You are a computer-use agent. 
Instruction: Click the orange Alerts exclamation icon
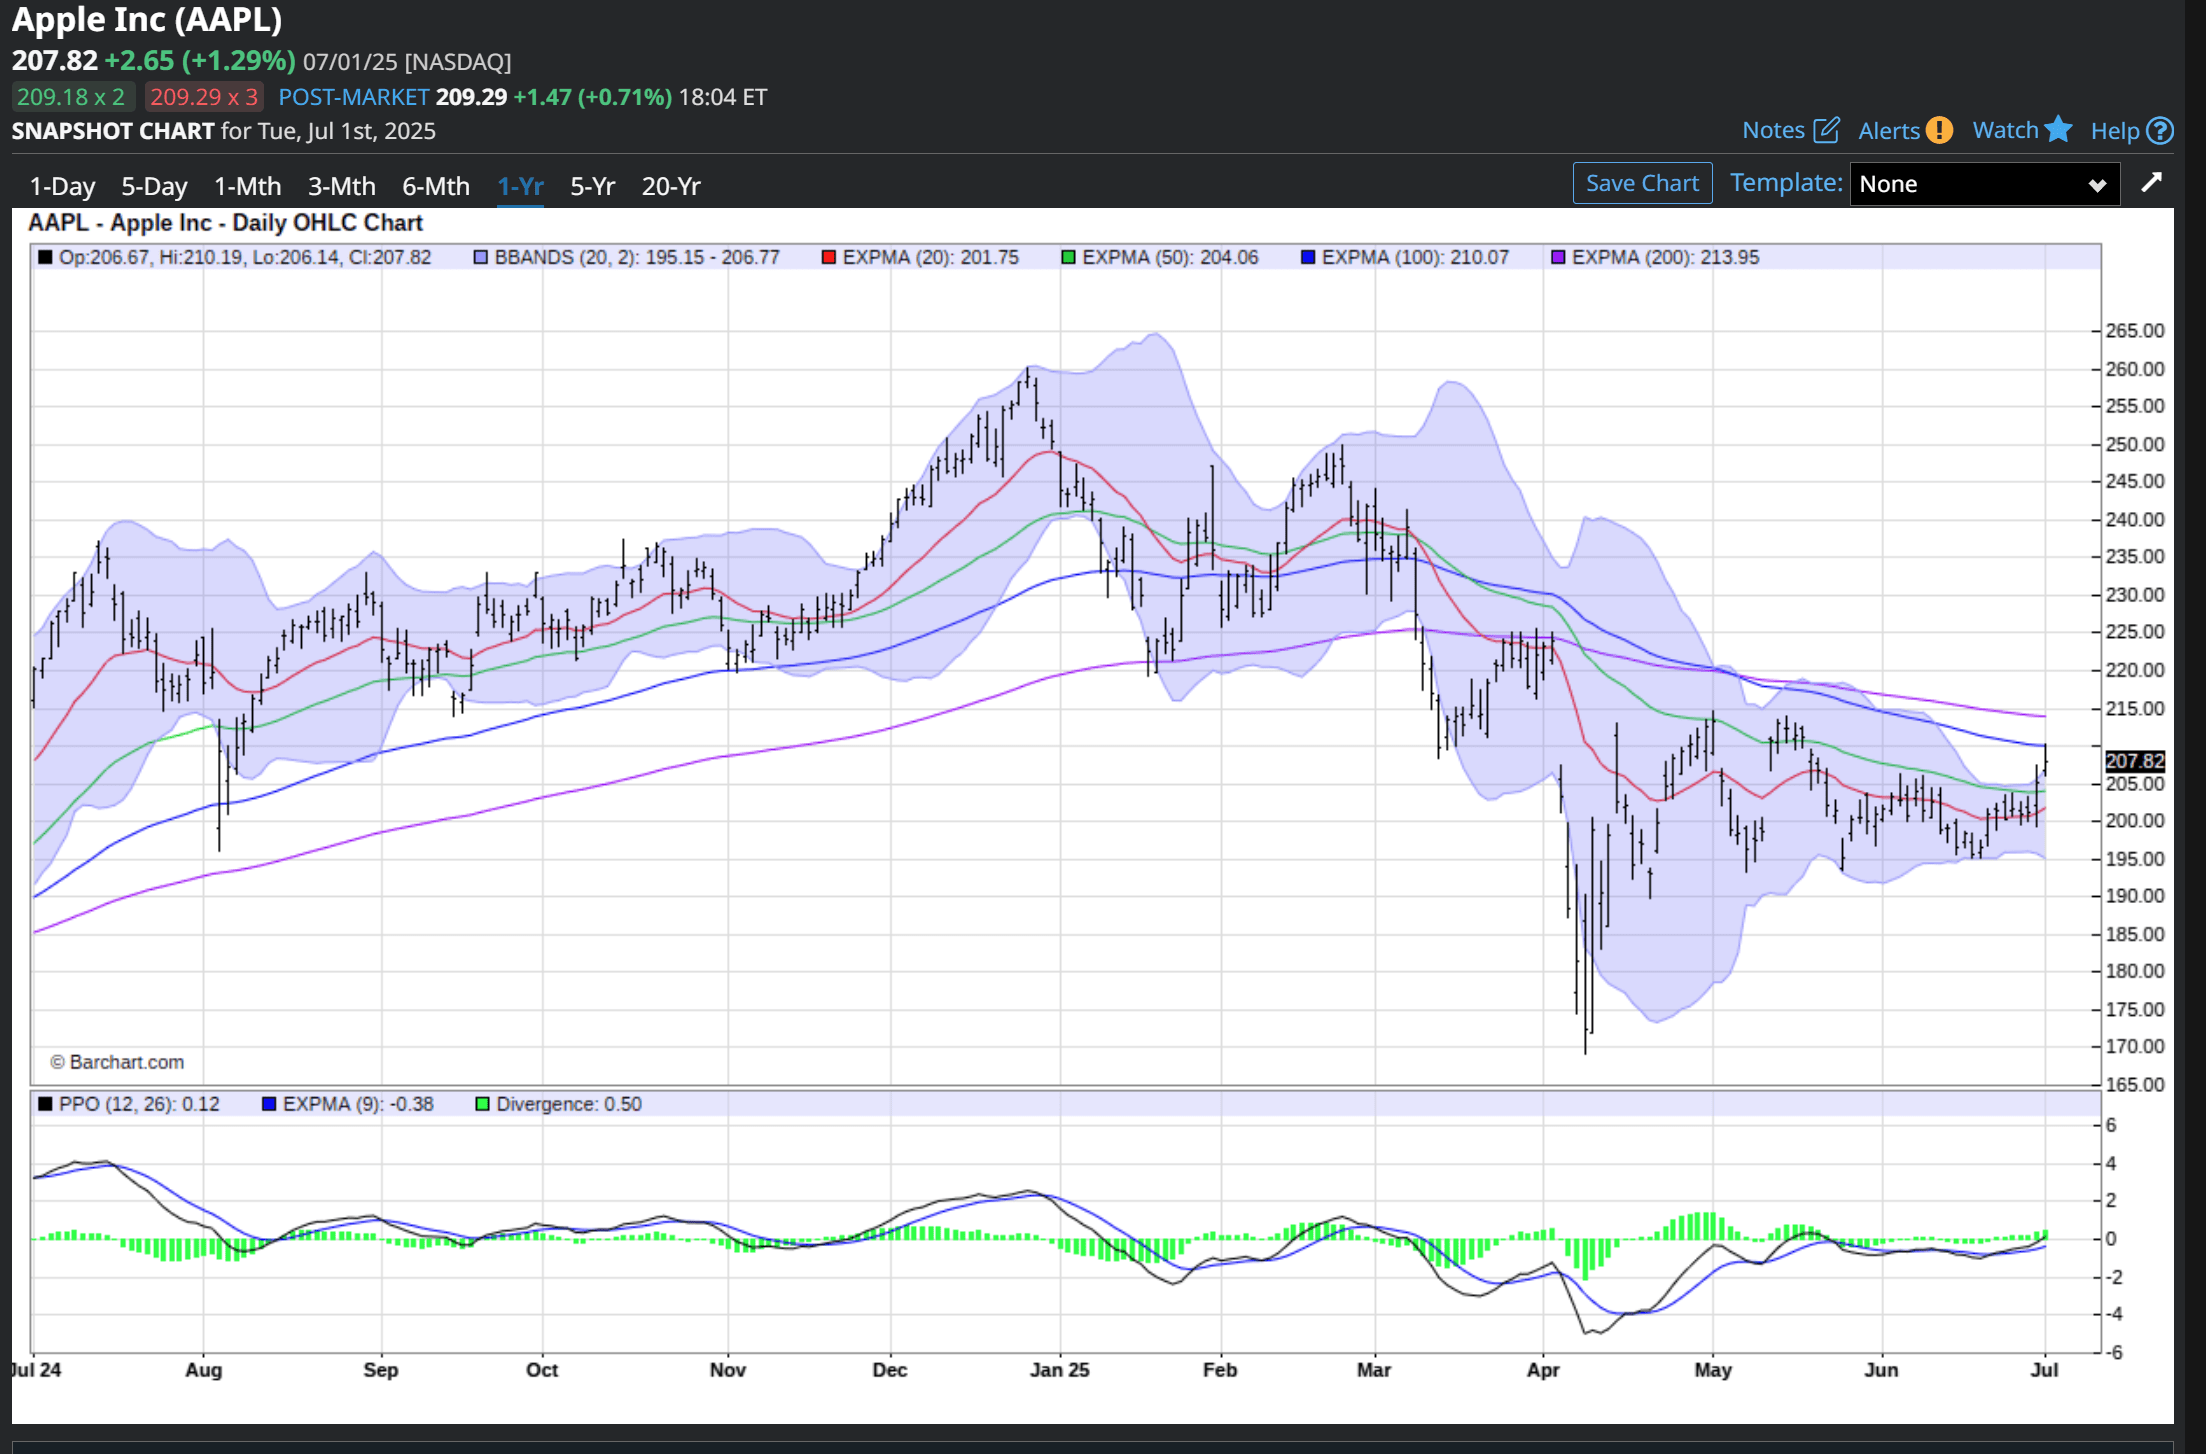(x=1939, y=130)
